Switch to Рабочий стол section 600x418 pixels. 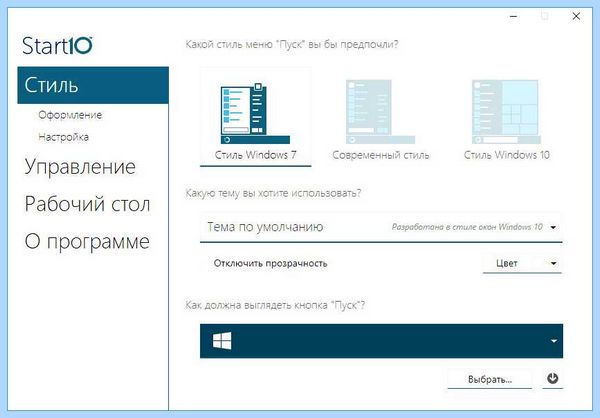(87, 204)
